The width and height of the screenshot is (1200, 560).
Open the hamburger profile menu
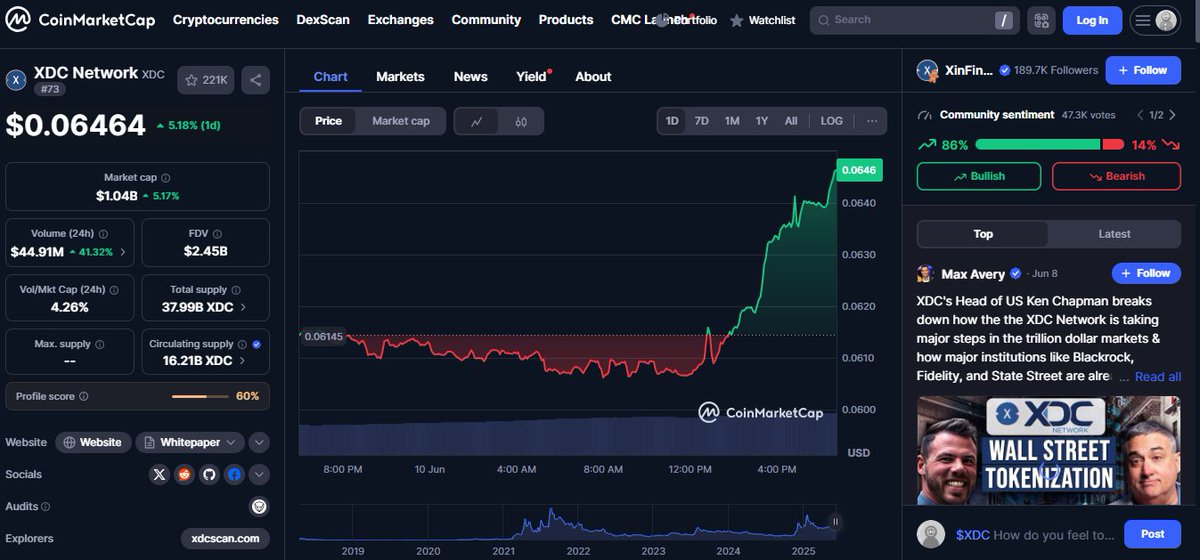coord(1155,20)
